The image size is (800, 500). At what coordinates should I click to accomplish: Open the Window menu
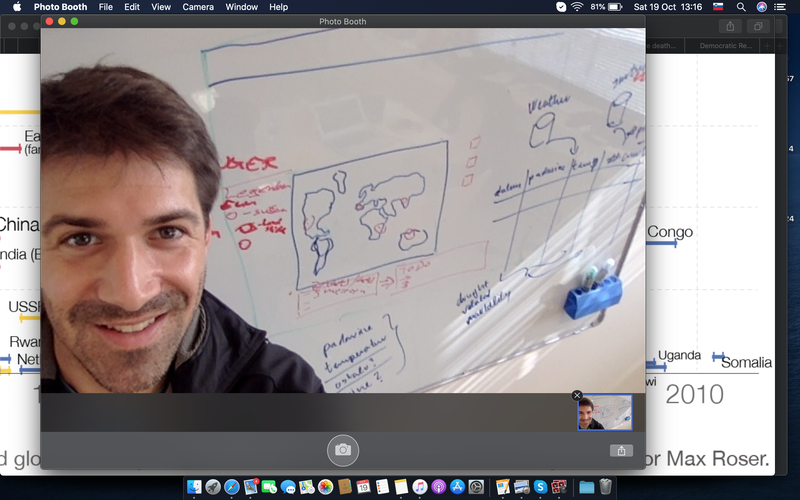241,7
